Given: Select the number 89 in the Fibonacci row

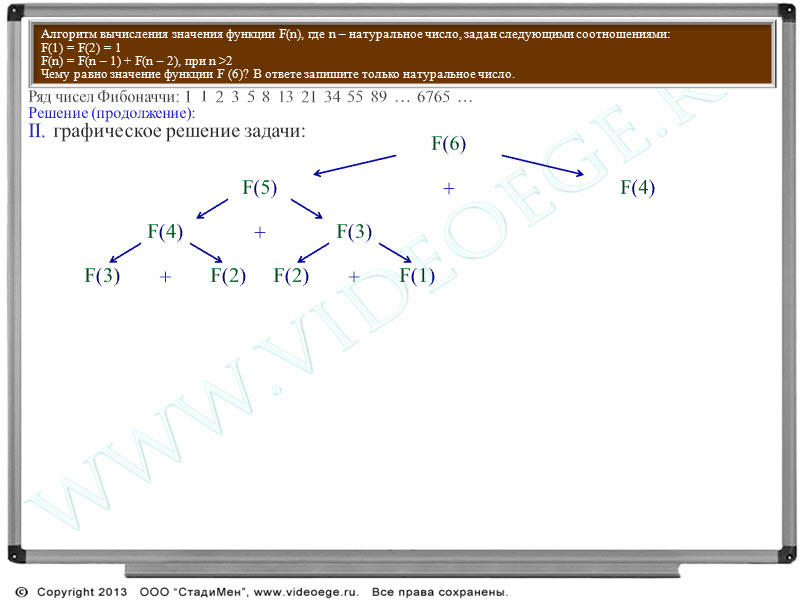Looking at the screenshot, I should coord(379,96).
